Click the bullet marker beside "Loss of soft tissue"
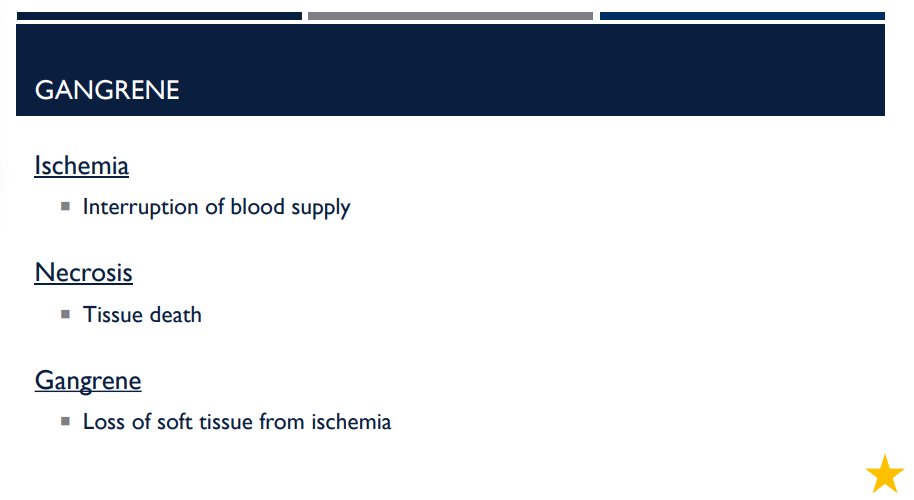 click(65, 421)
